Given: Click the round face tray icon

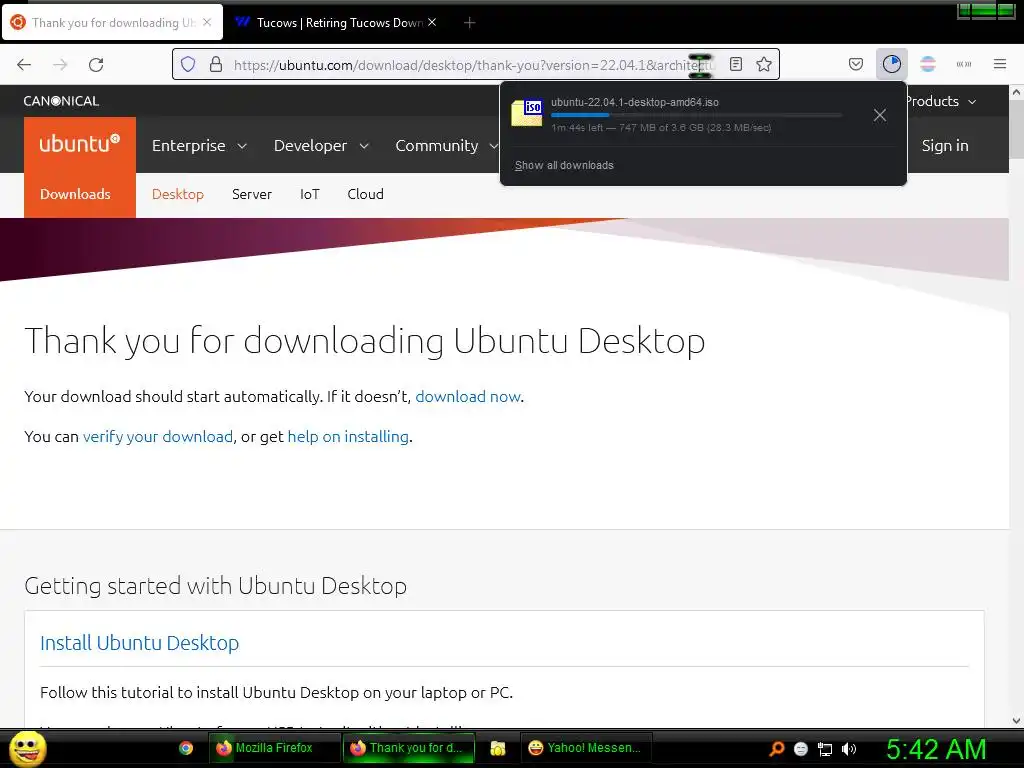Looking at the screenshot, I should (x=801, y=749).
